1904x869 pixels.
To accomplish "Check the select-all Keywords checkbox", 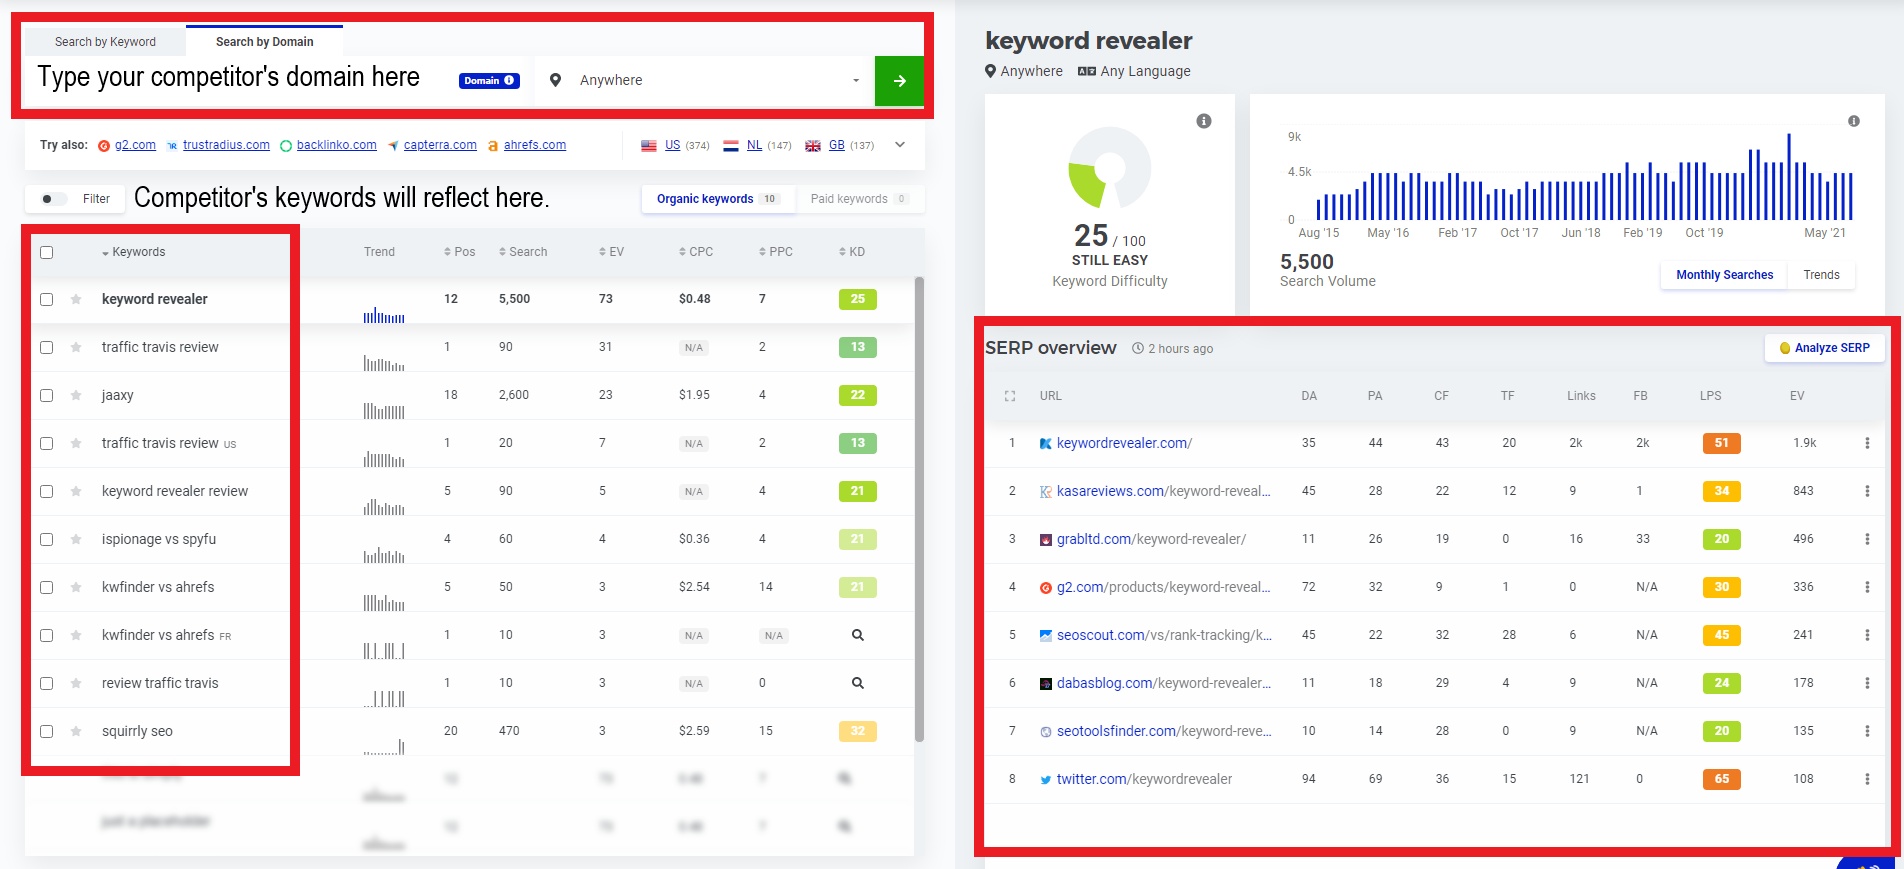I will click(46, 252).
